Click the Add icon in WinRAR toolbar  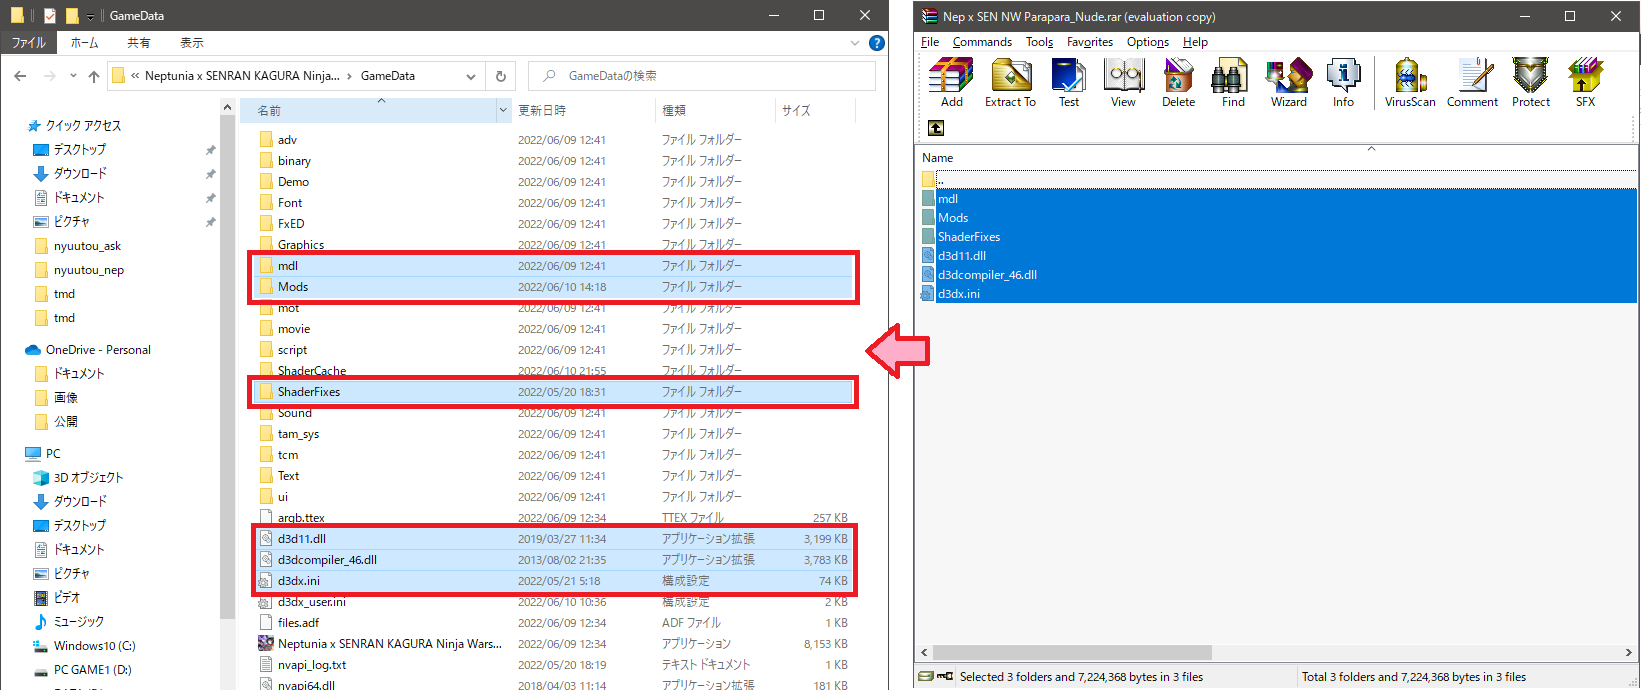(951, 82)
